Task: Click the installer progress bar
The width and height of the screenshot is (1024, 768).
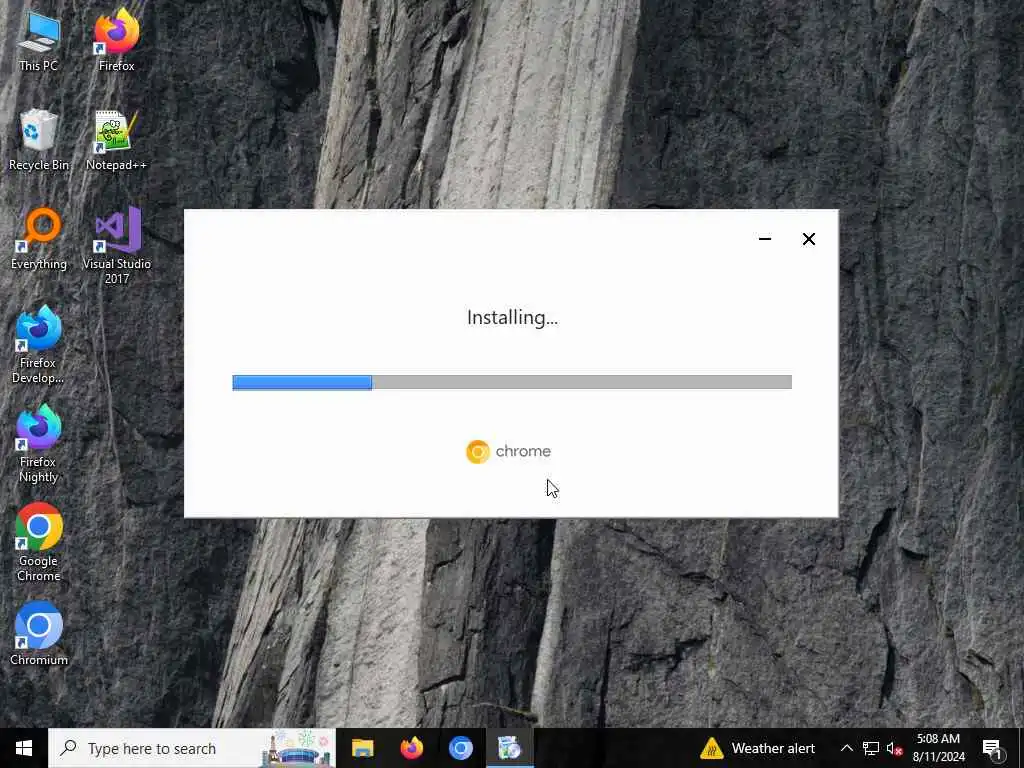Action: pos(512,382)
